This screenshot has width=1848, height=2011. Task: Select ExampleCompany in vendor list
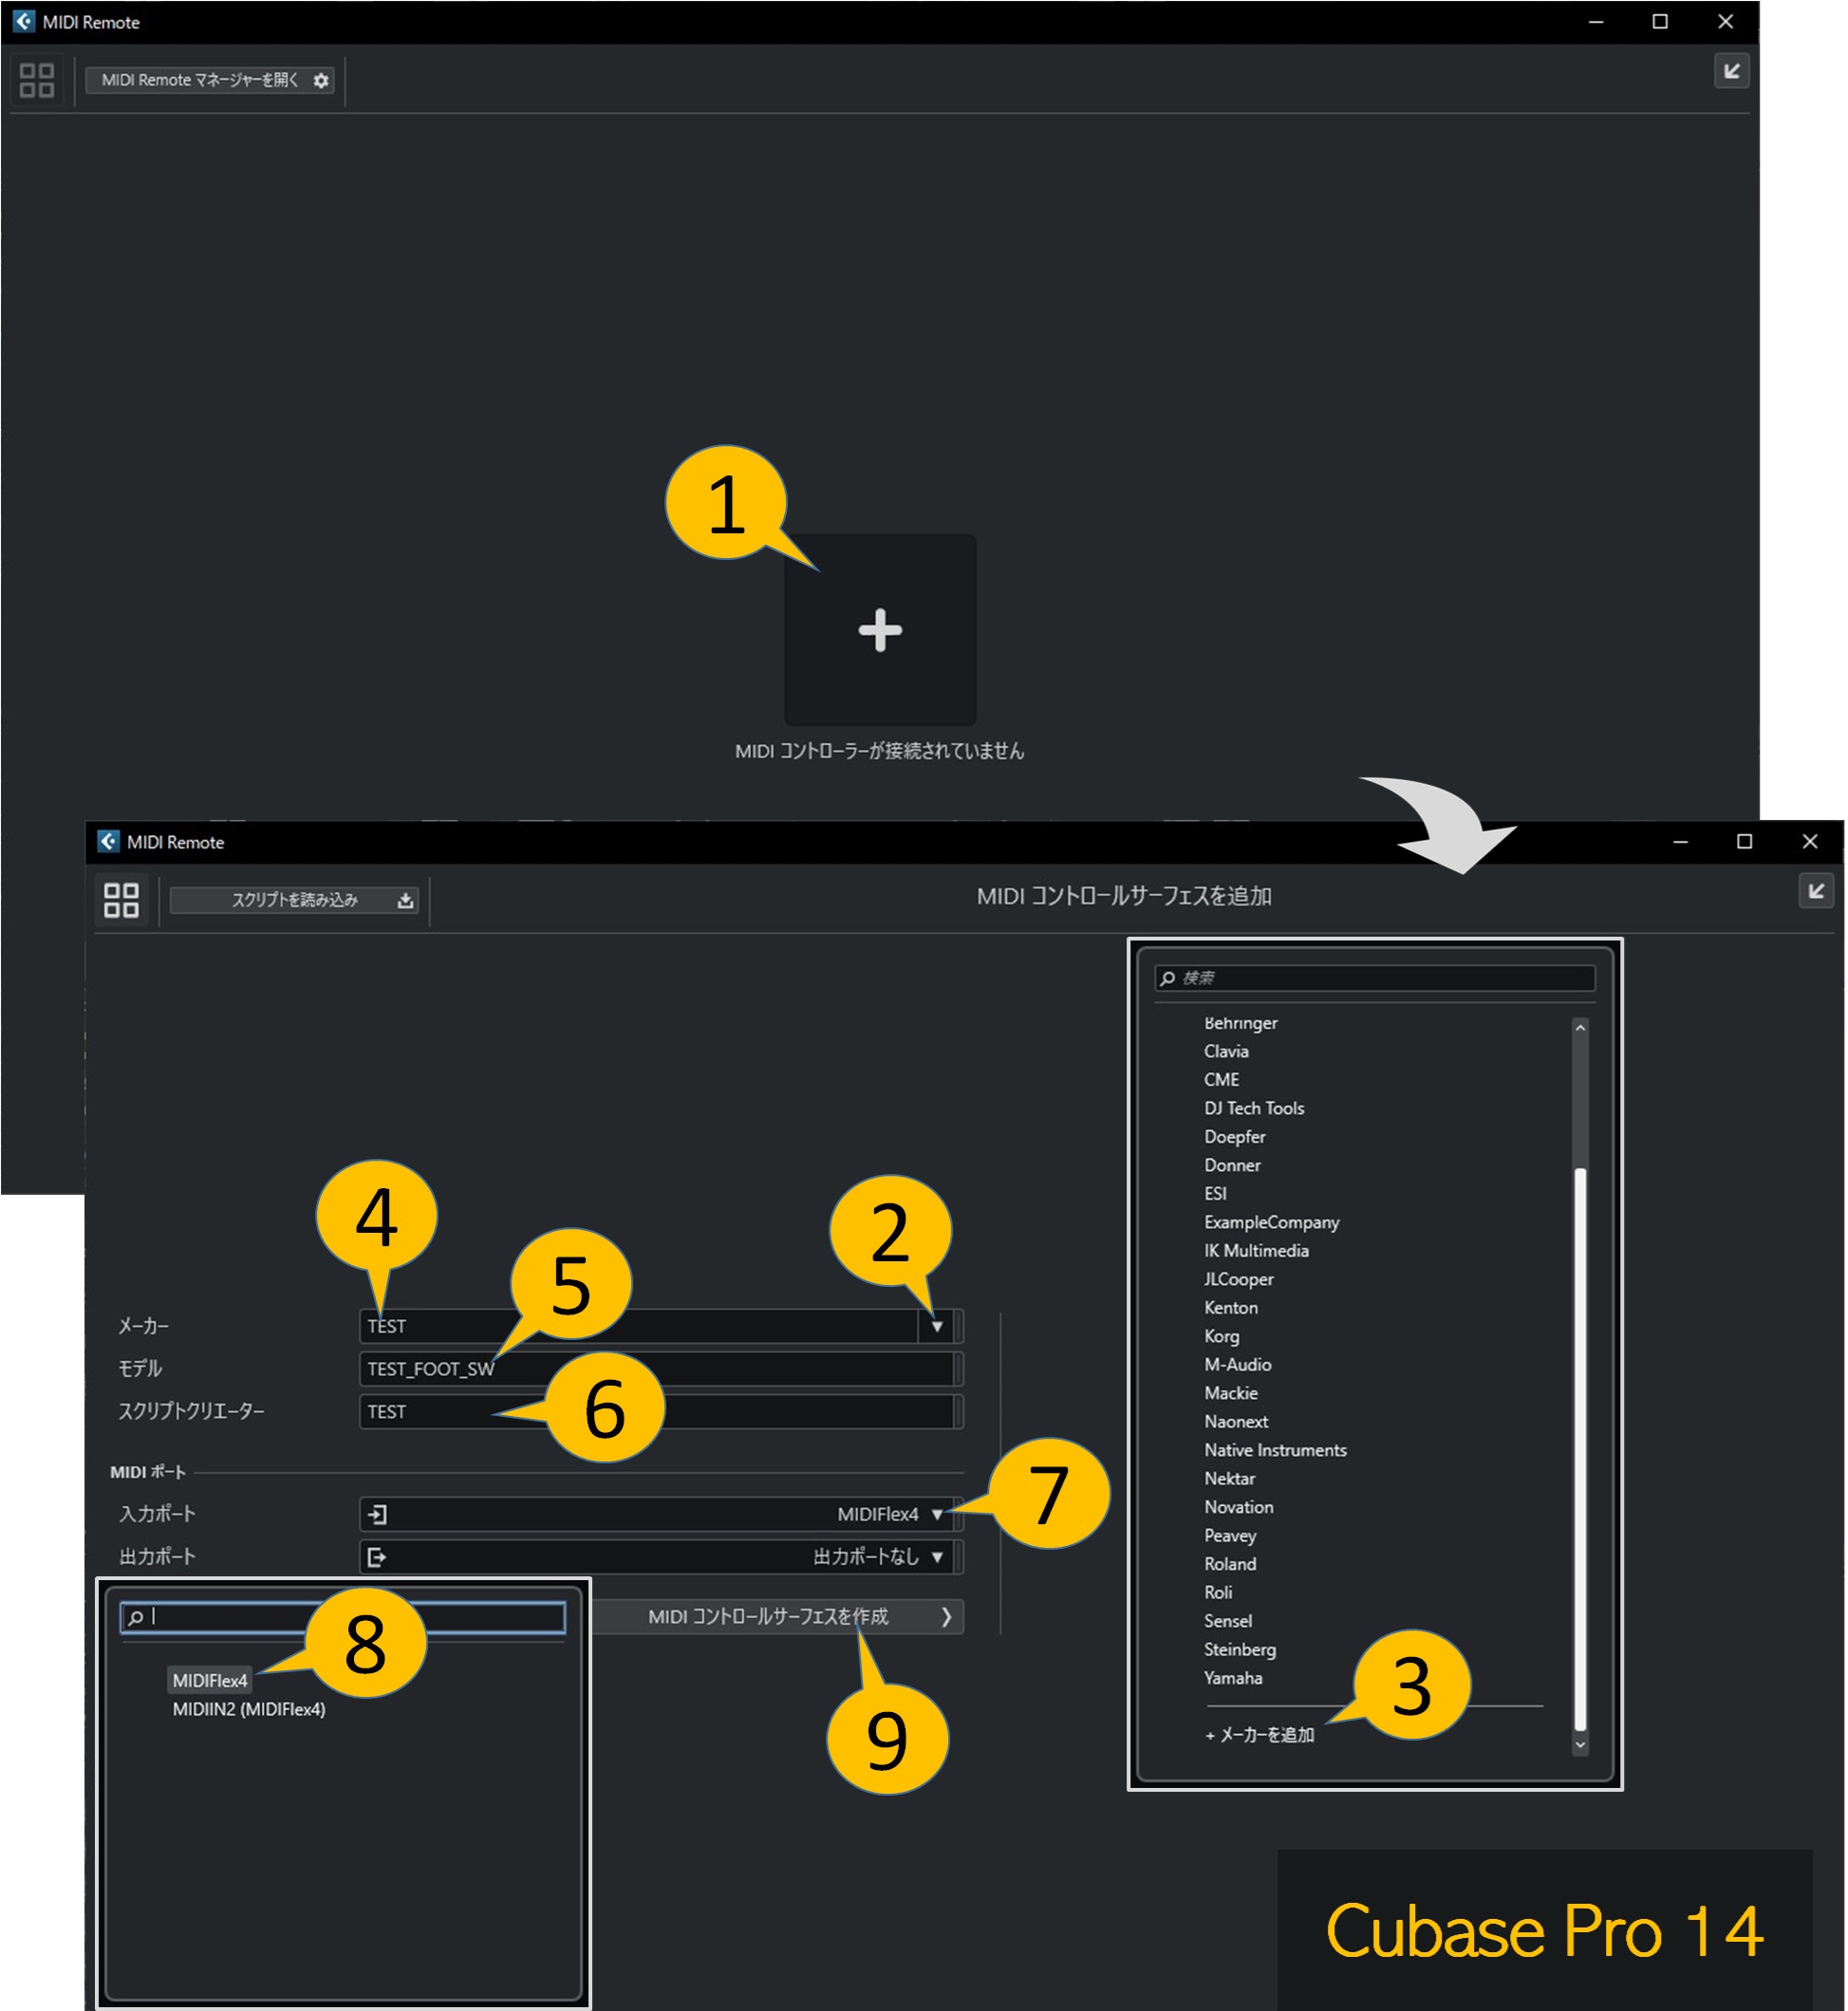[1271, 1222]
